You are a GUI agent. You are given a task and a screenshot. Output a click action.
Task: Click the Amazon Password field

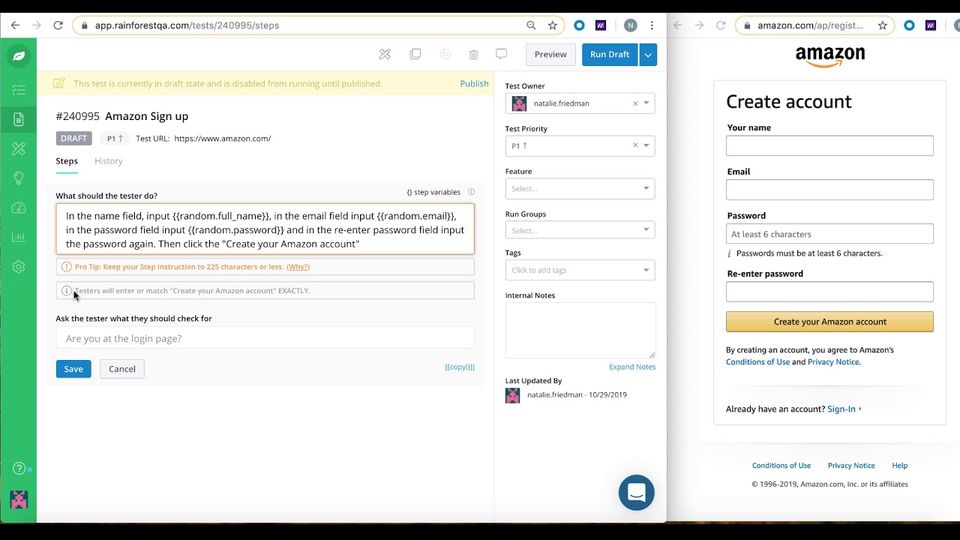click(830, 234)
